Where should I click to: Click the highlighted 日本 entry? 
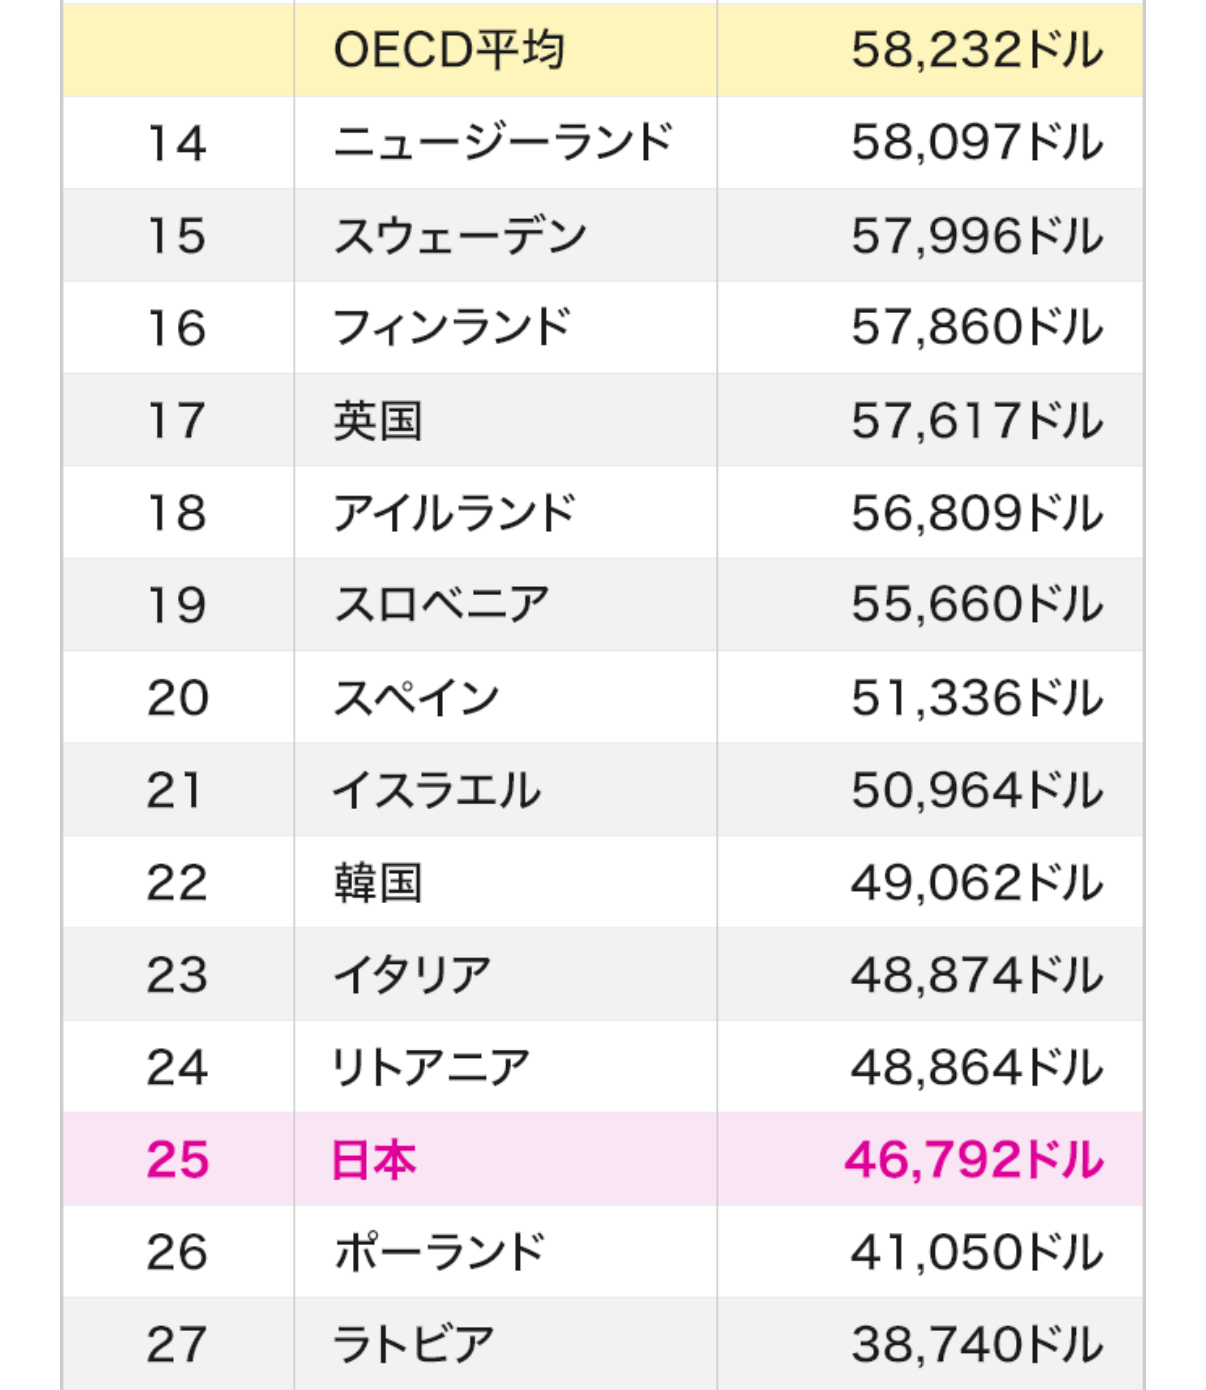374,1160
